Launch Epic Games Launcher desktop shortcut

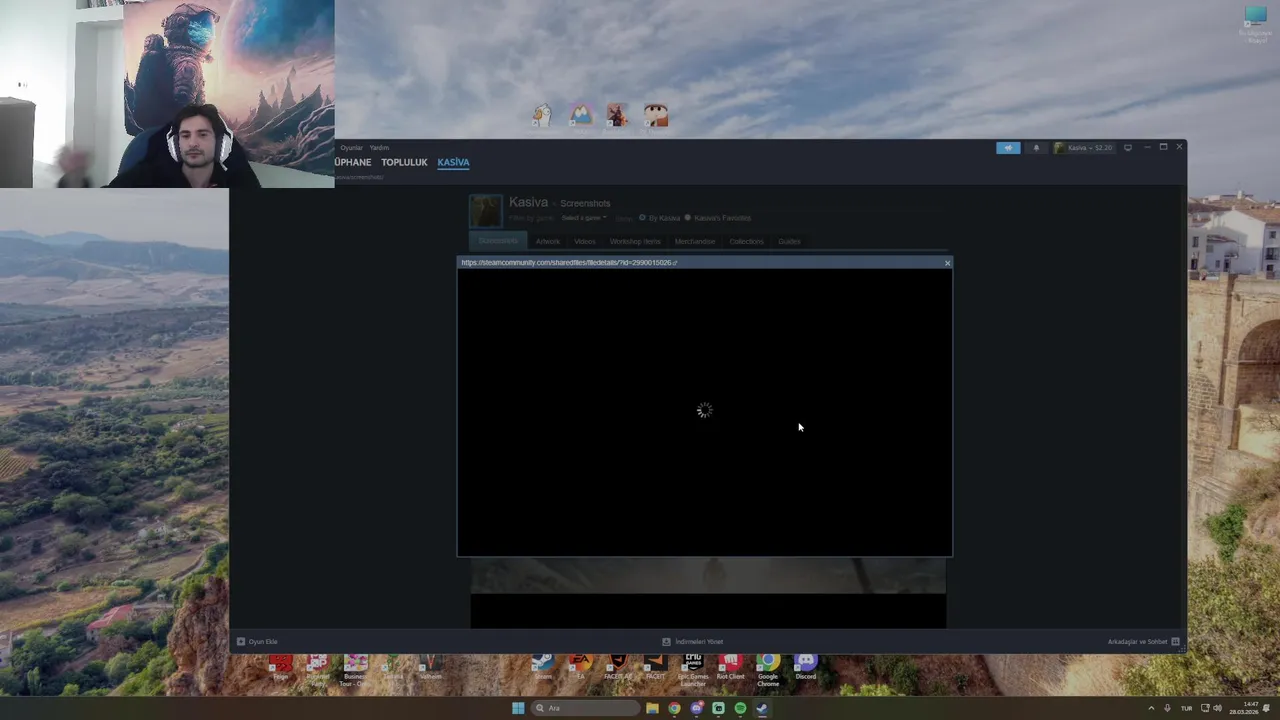coord(693,669)
